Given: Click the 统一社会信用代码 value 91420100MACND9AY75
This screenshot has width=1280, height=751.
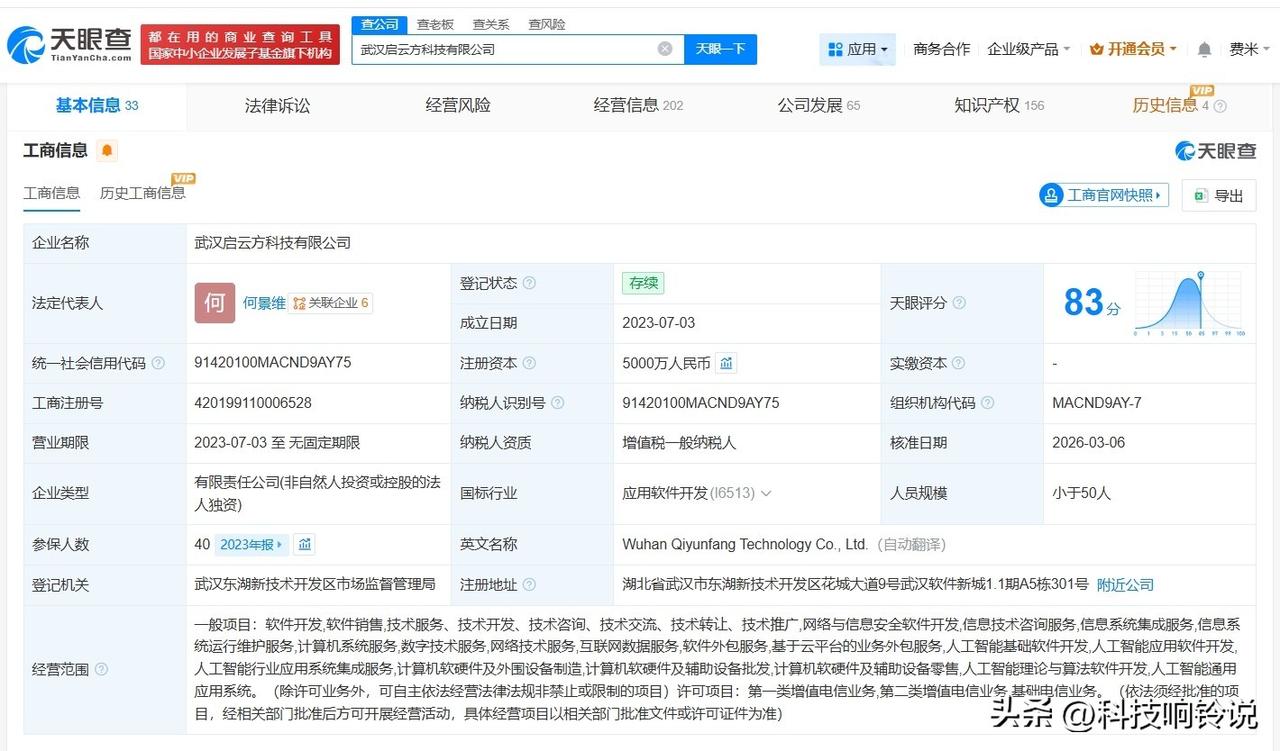Looking at the screenshot, I should tap(273, 363).
